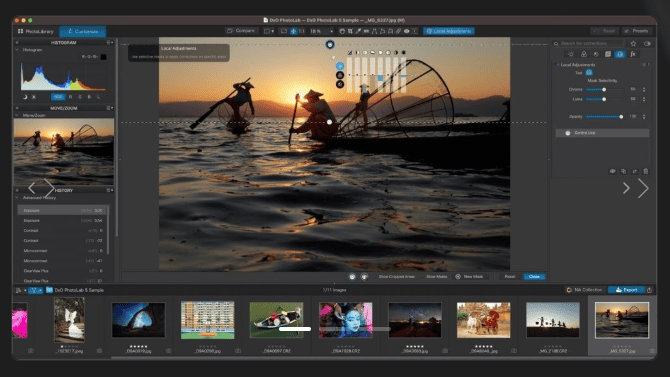Screen dimensions: 670x377
Task: Select the R histogram channel
Action: pyautogui.click(x=71, y=97)
